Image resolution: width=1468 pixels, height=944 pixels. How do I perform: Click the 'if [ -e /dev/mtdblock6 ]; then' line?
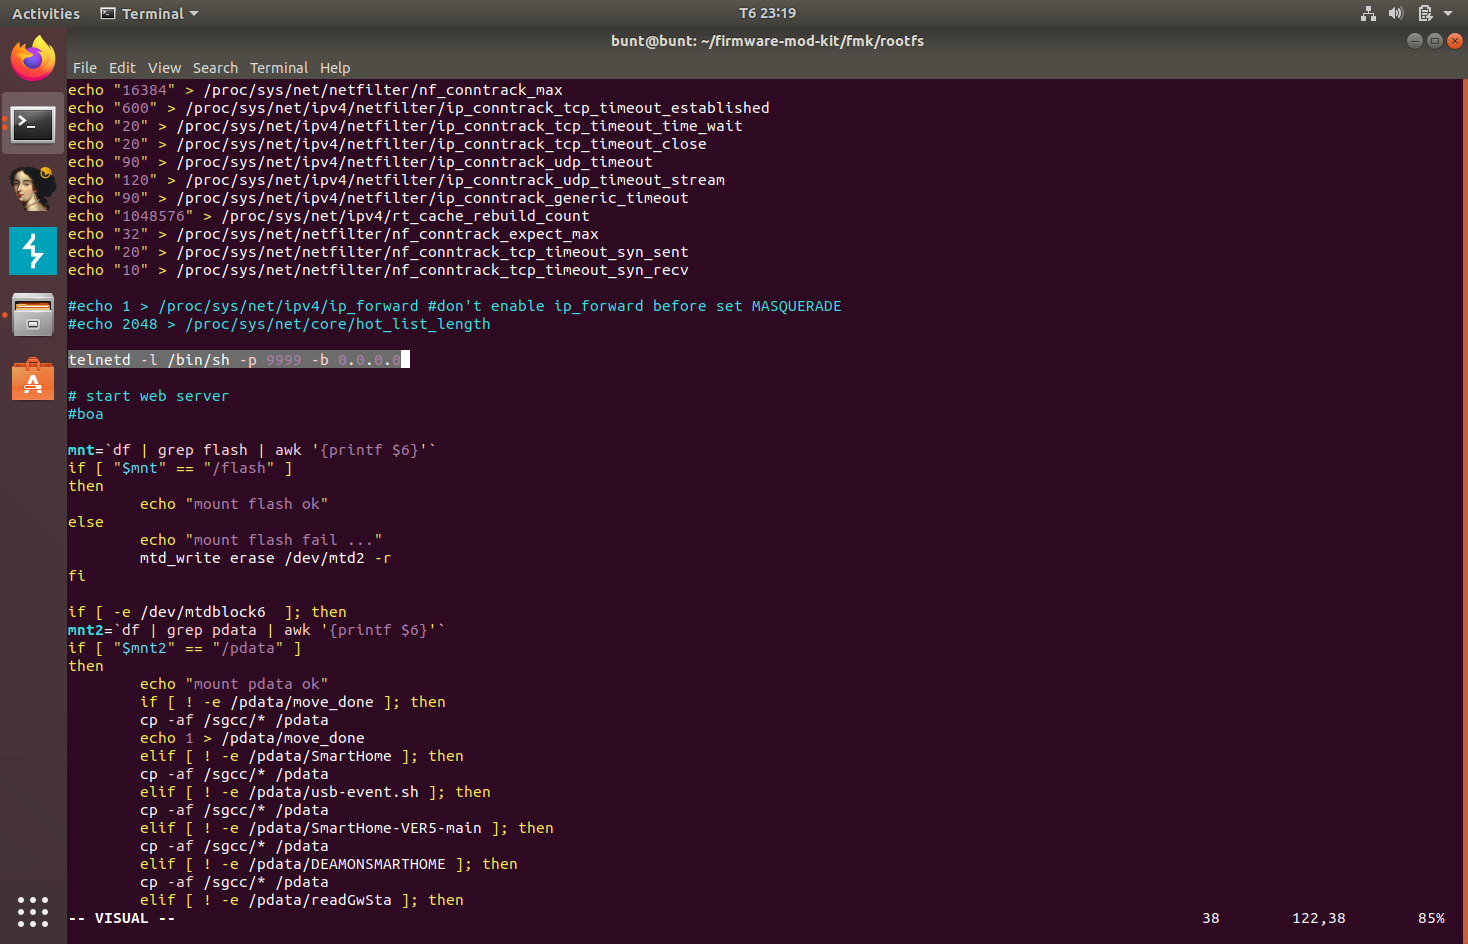tap(207, 612)
